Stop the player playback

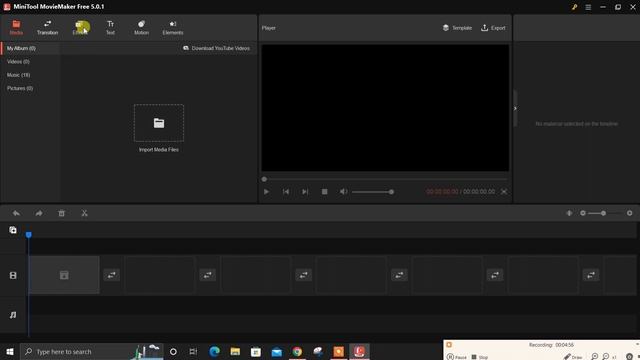(324, 191)
